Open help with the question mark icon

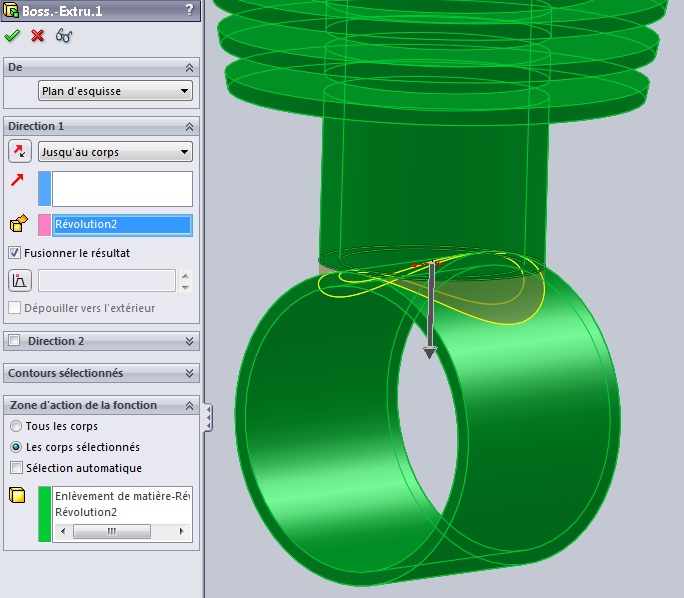pos(189,10)
